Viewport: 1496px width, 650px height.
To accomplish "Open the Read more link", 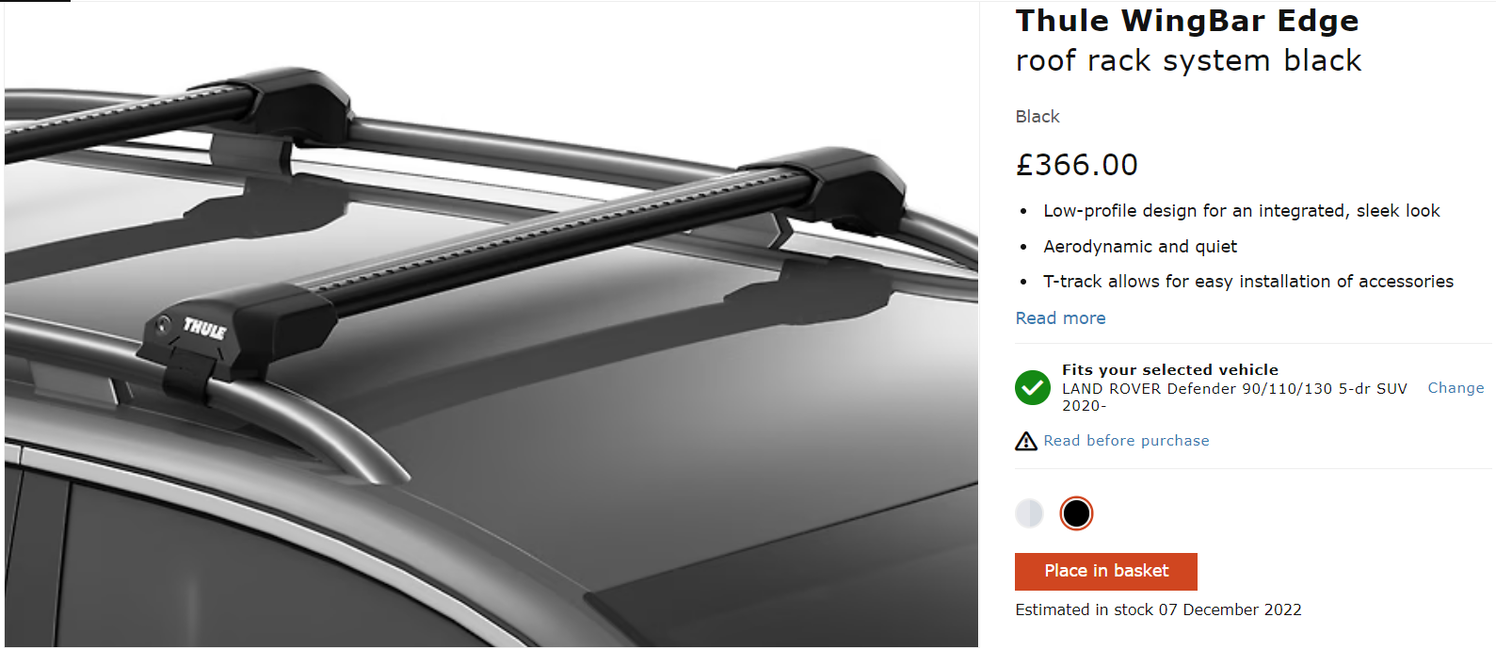I will click(x=1060, y=318).
